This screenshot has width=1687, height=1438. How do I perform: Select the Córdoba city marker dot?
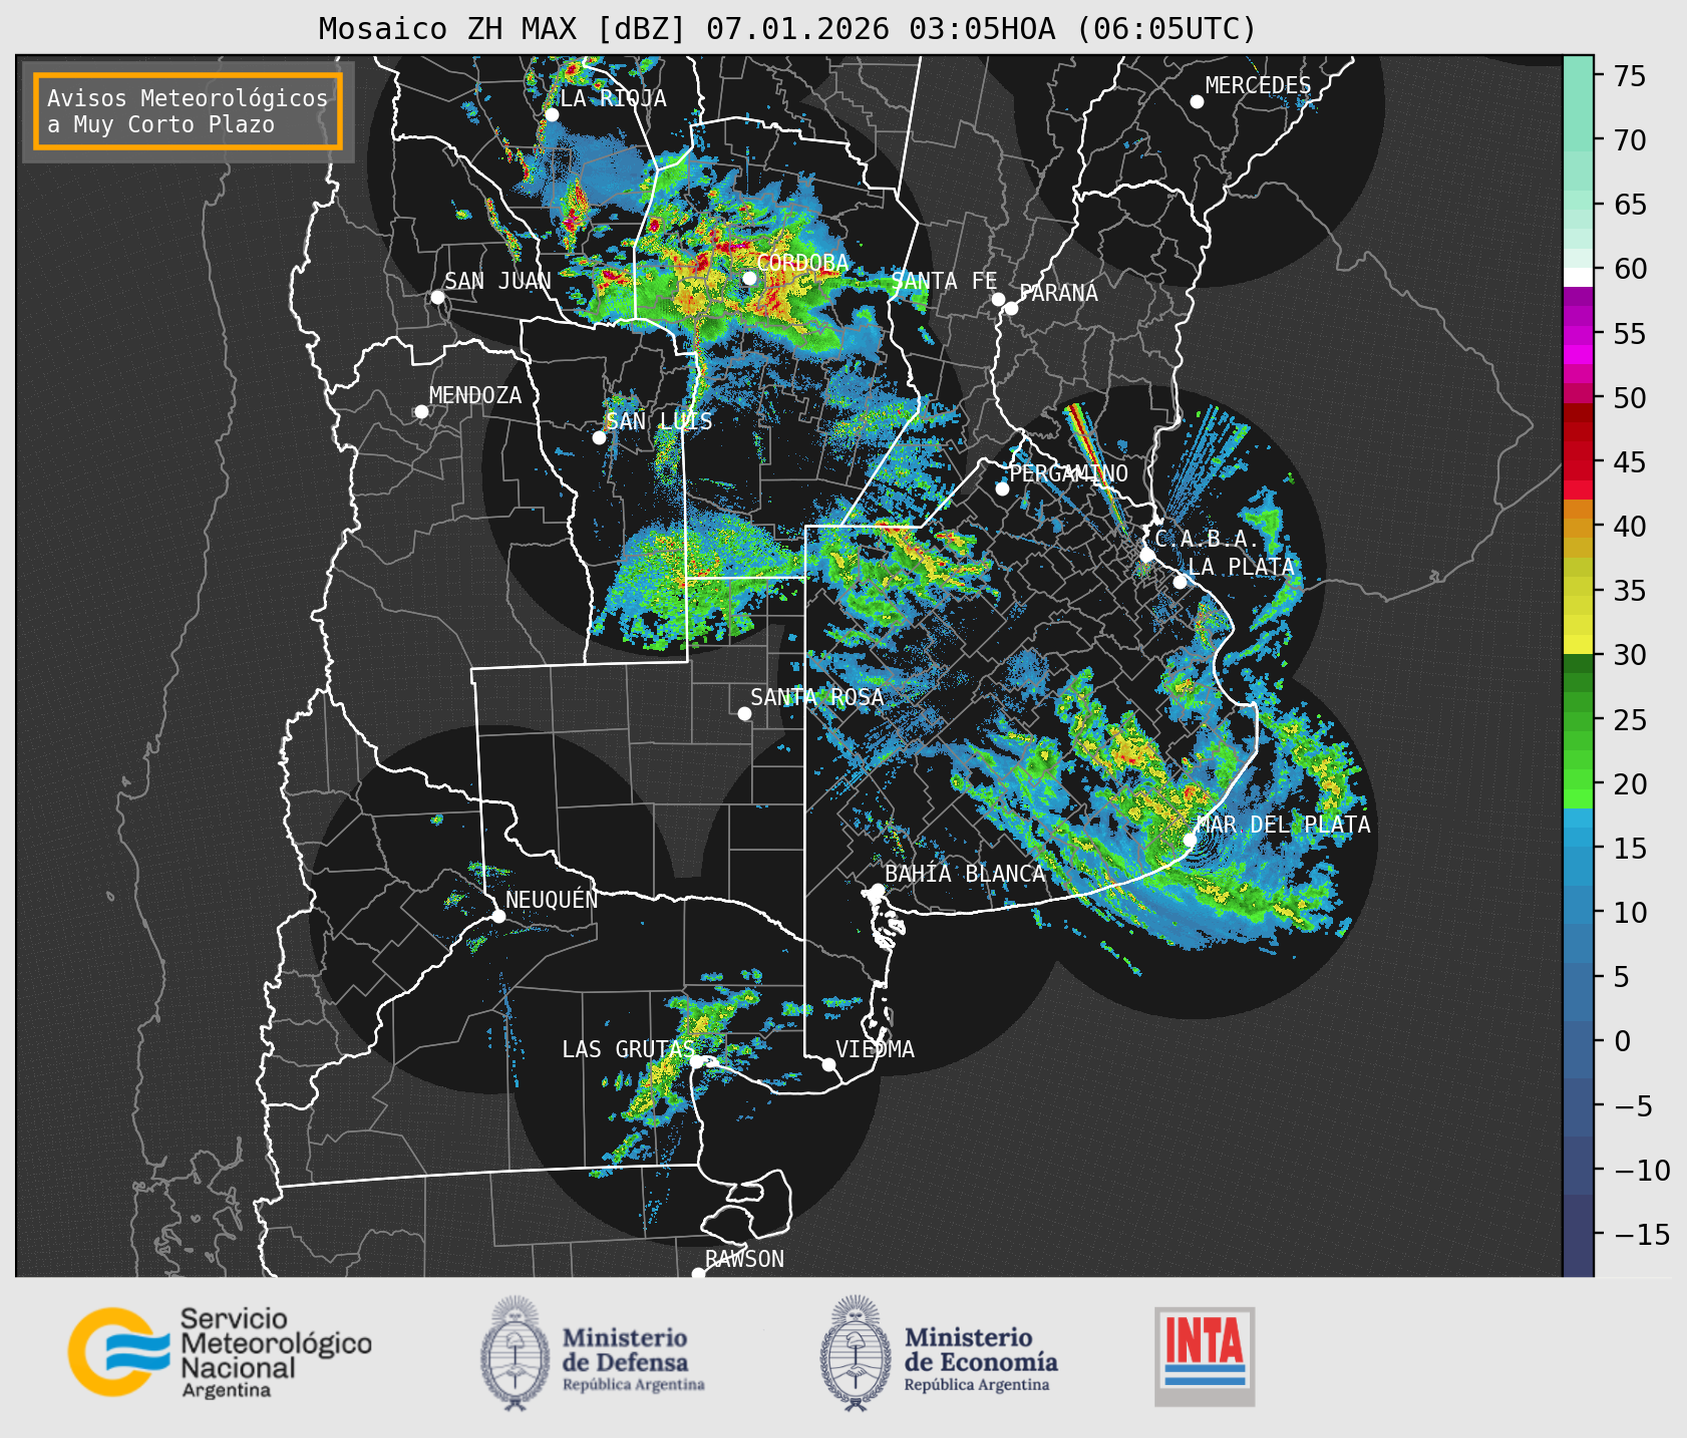(749, 278)
